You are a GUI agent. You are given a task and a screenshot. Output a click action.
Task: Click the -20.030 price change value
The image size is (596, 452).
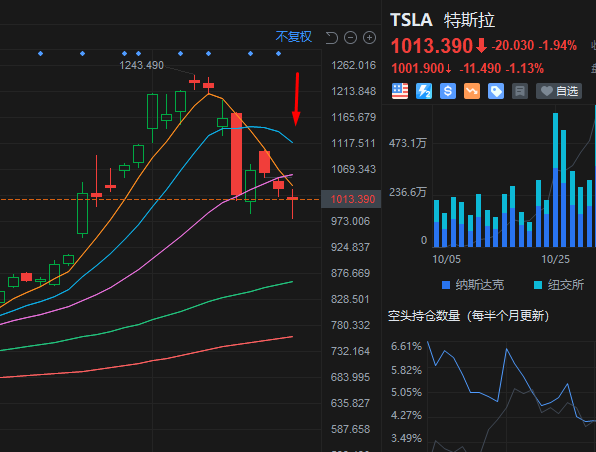pos(513,46)
